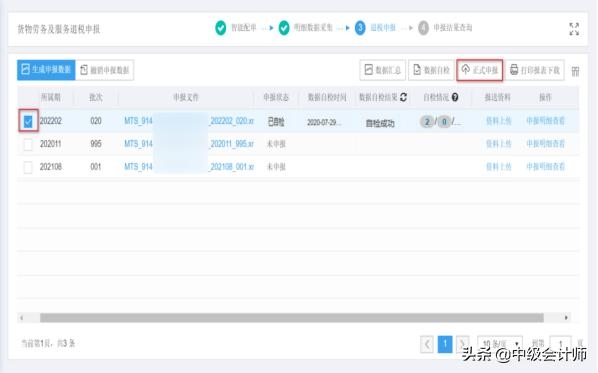Click the gray badge showing 2 in 自检情况
The width and height of the screenshot is (598, 373).
pos(427,122)
